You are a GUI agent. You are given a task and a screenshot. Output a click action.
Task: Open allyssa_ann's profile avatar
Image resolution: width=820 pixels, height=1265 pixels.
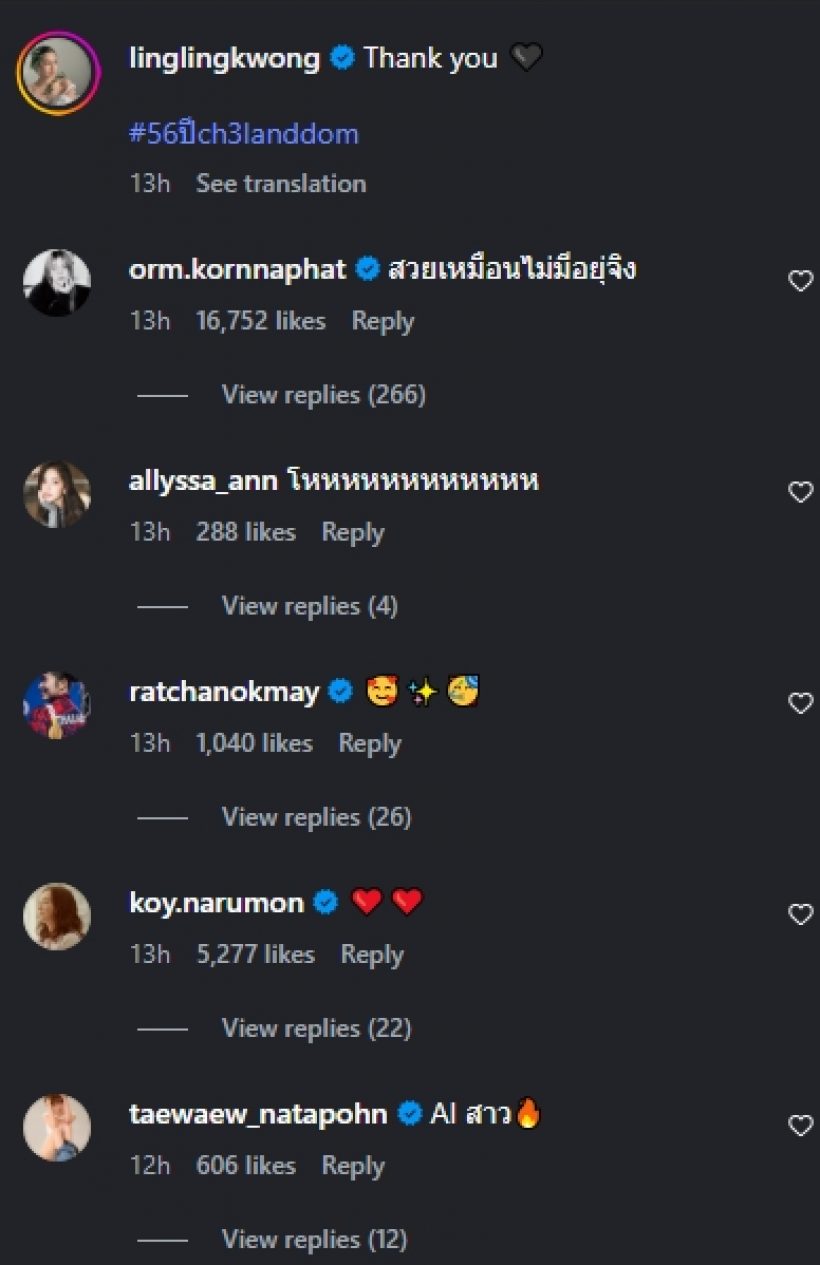pyautogui.click(x=57, y=494)
